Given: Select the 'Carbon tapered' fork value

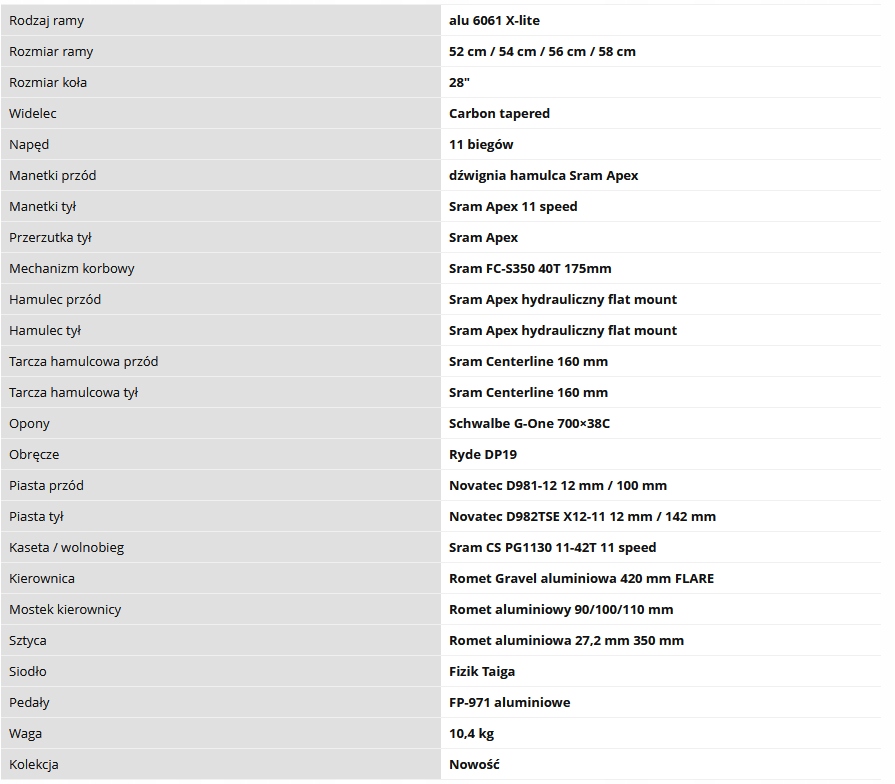Looking at the screenshot, I should 499,113.
